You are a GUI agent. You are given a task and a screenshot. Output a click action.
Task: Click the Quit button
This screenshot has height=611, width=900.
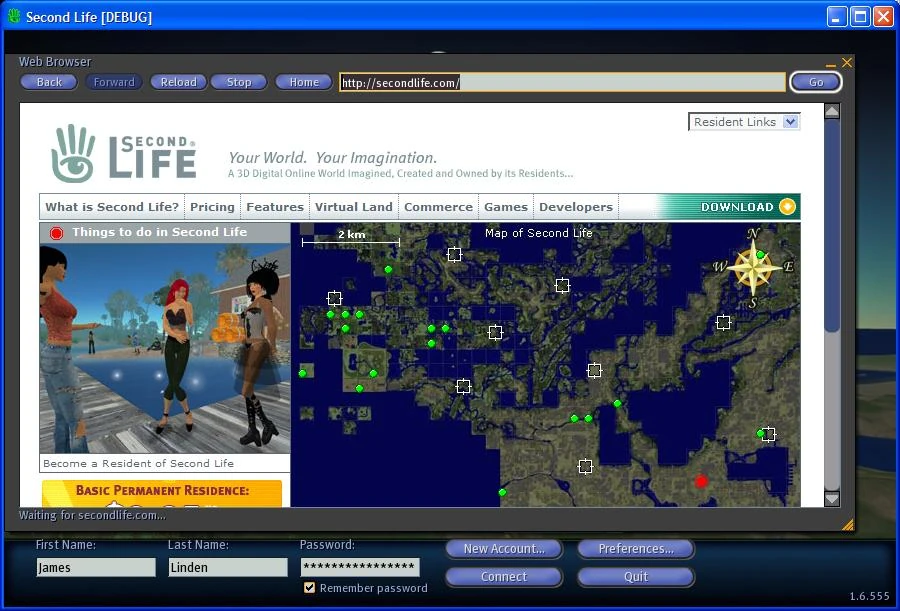click(x=636, y=577)
